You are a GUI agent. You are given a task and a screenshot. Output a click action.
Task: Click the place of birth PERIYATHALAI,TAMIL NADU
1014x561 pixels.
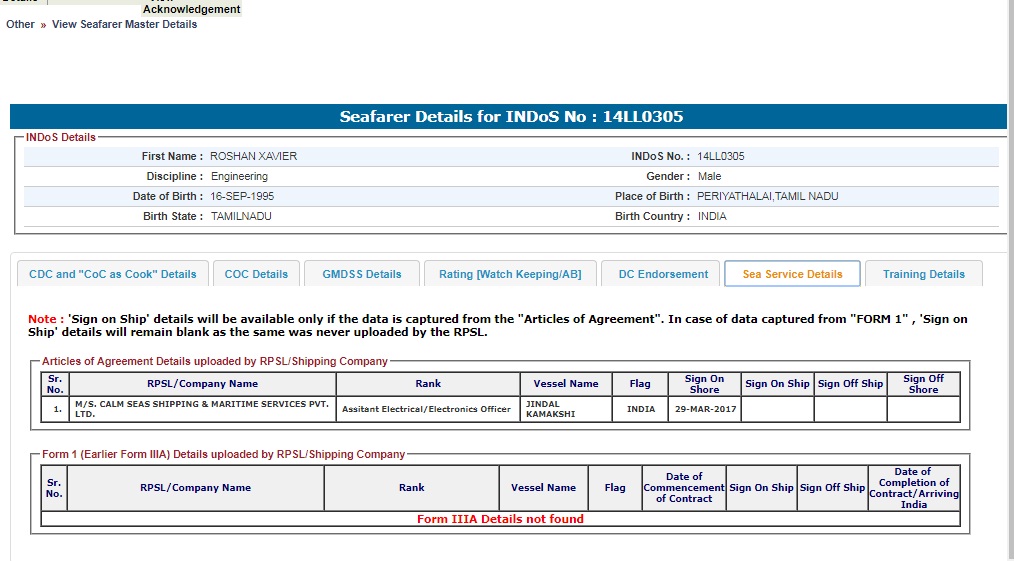(767, 196)
